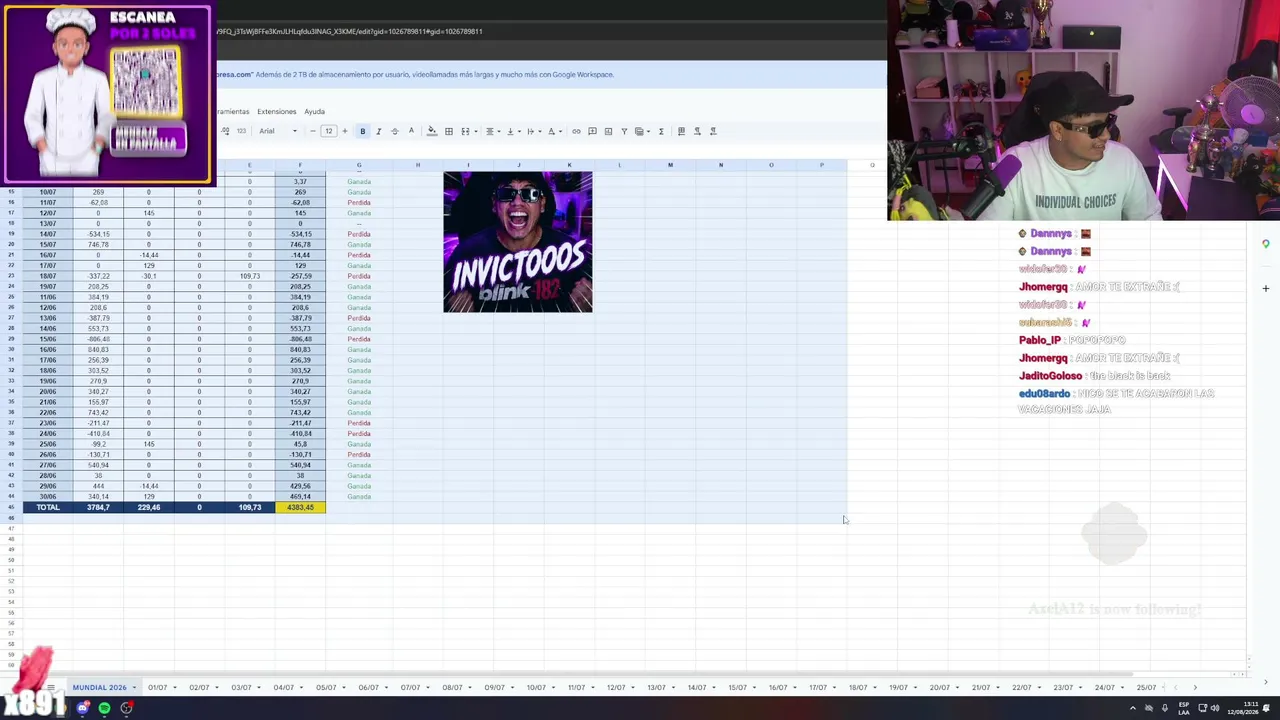Apply strikethrough formatting from the toolbar
1280x720 pixels.
[x=394, y=131]
